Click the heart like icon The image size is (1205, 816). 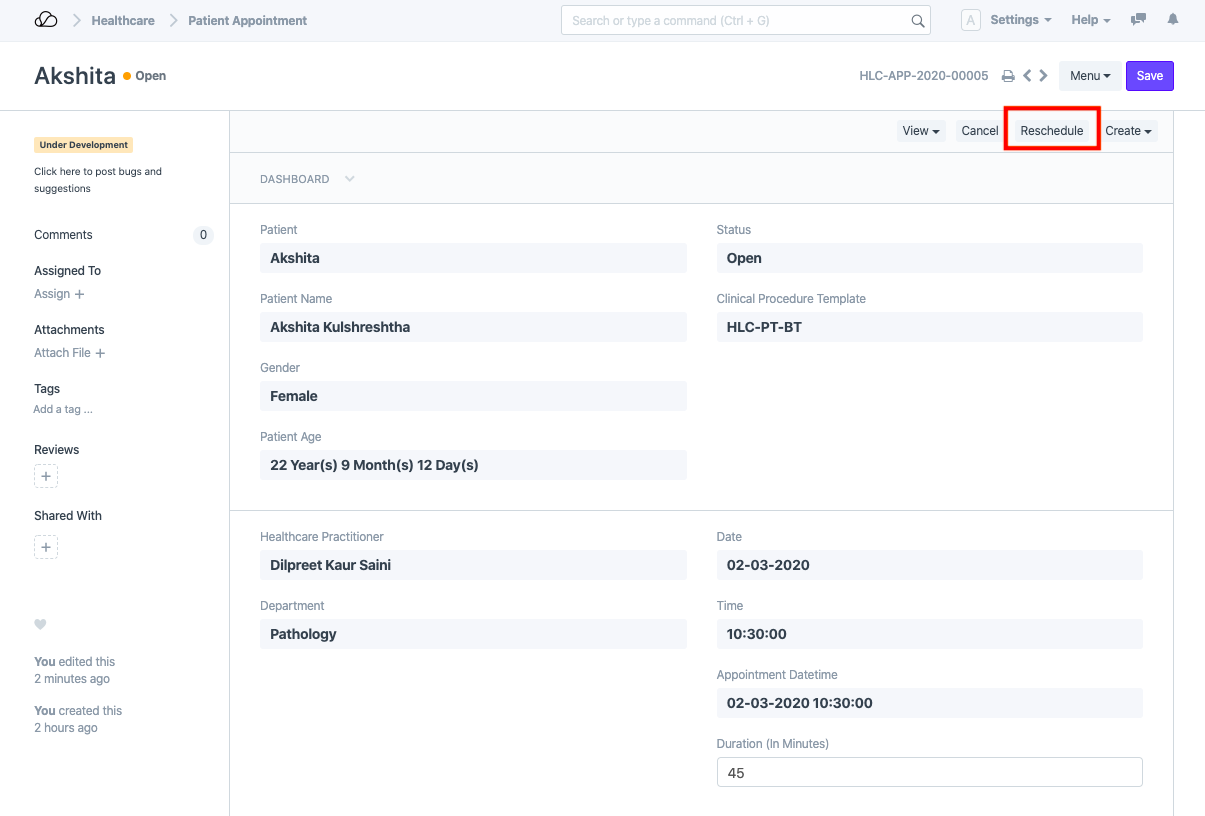(x=41, y=625)
